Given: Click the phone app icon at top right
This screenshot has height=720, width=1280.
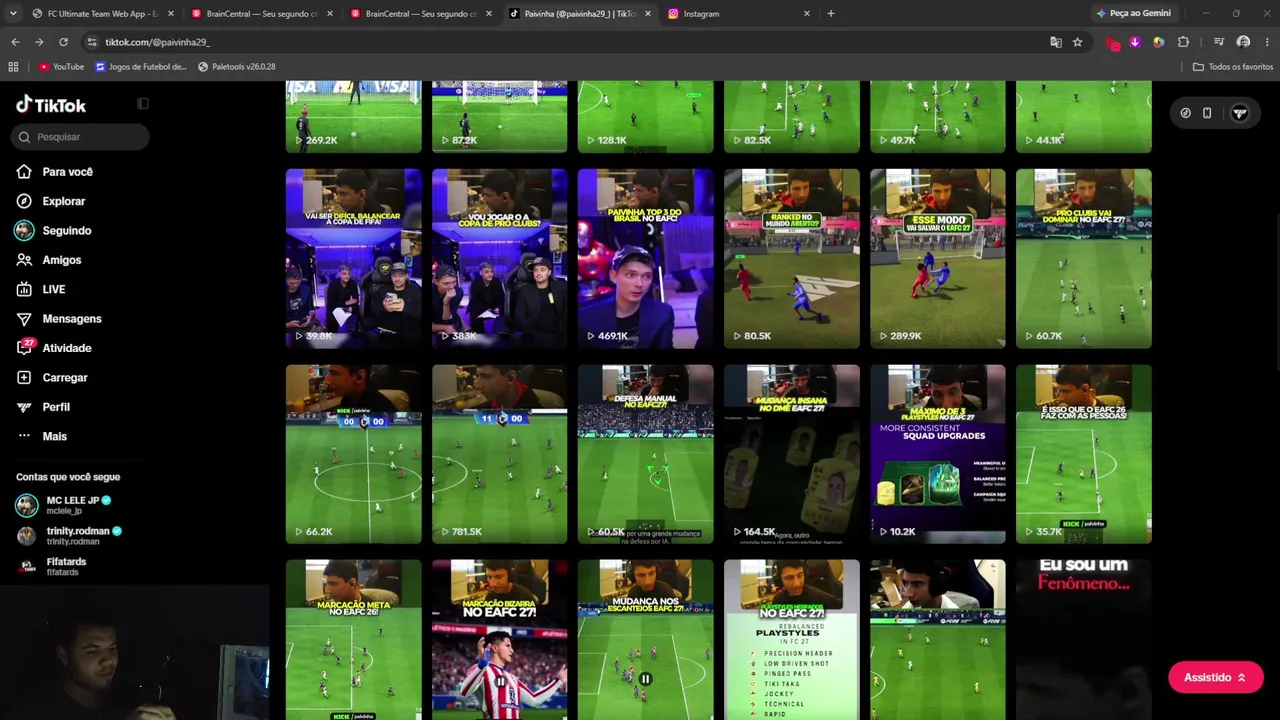Looking at the screenshot, I should click(1207, 113).
